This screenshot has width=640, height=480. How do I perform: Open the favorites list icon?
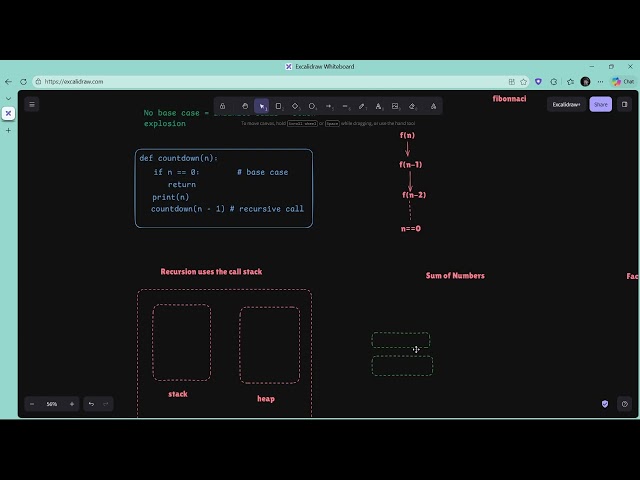(570, 82)
